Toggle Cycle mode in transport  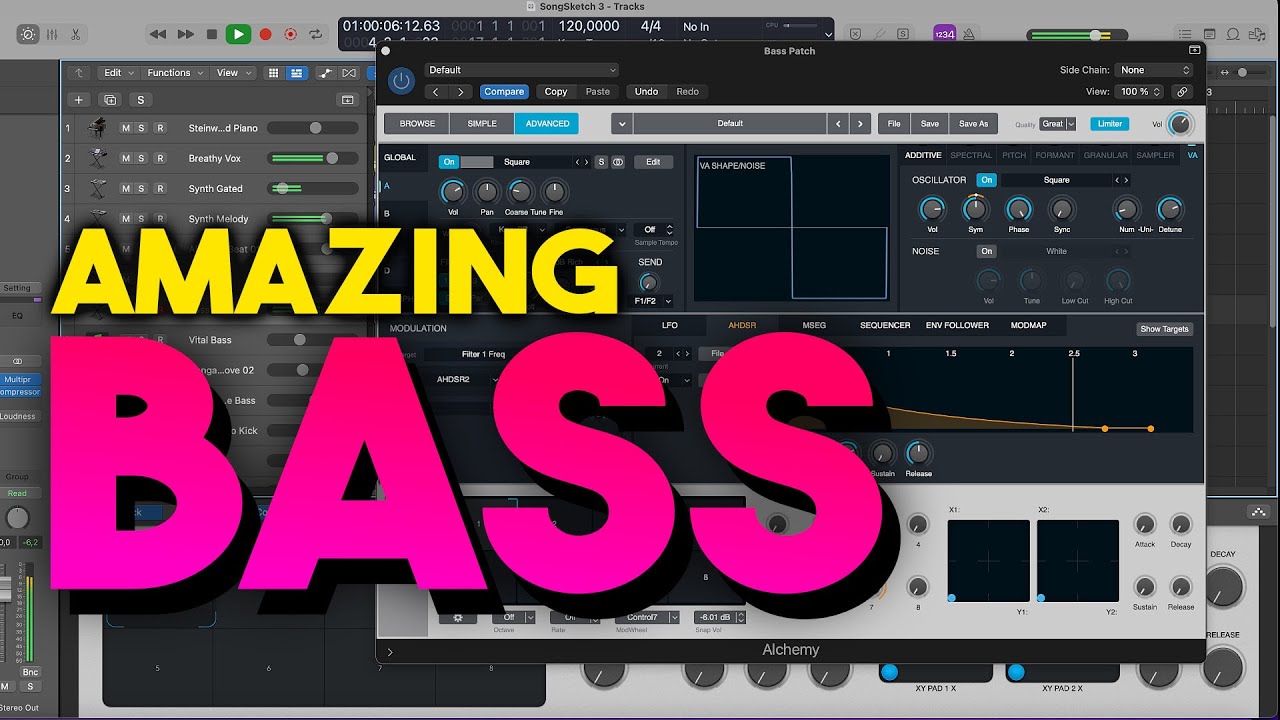tap(316, 34)
